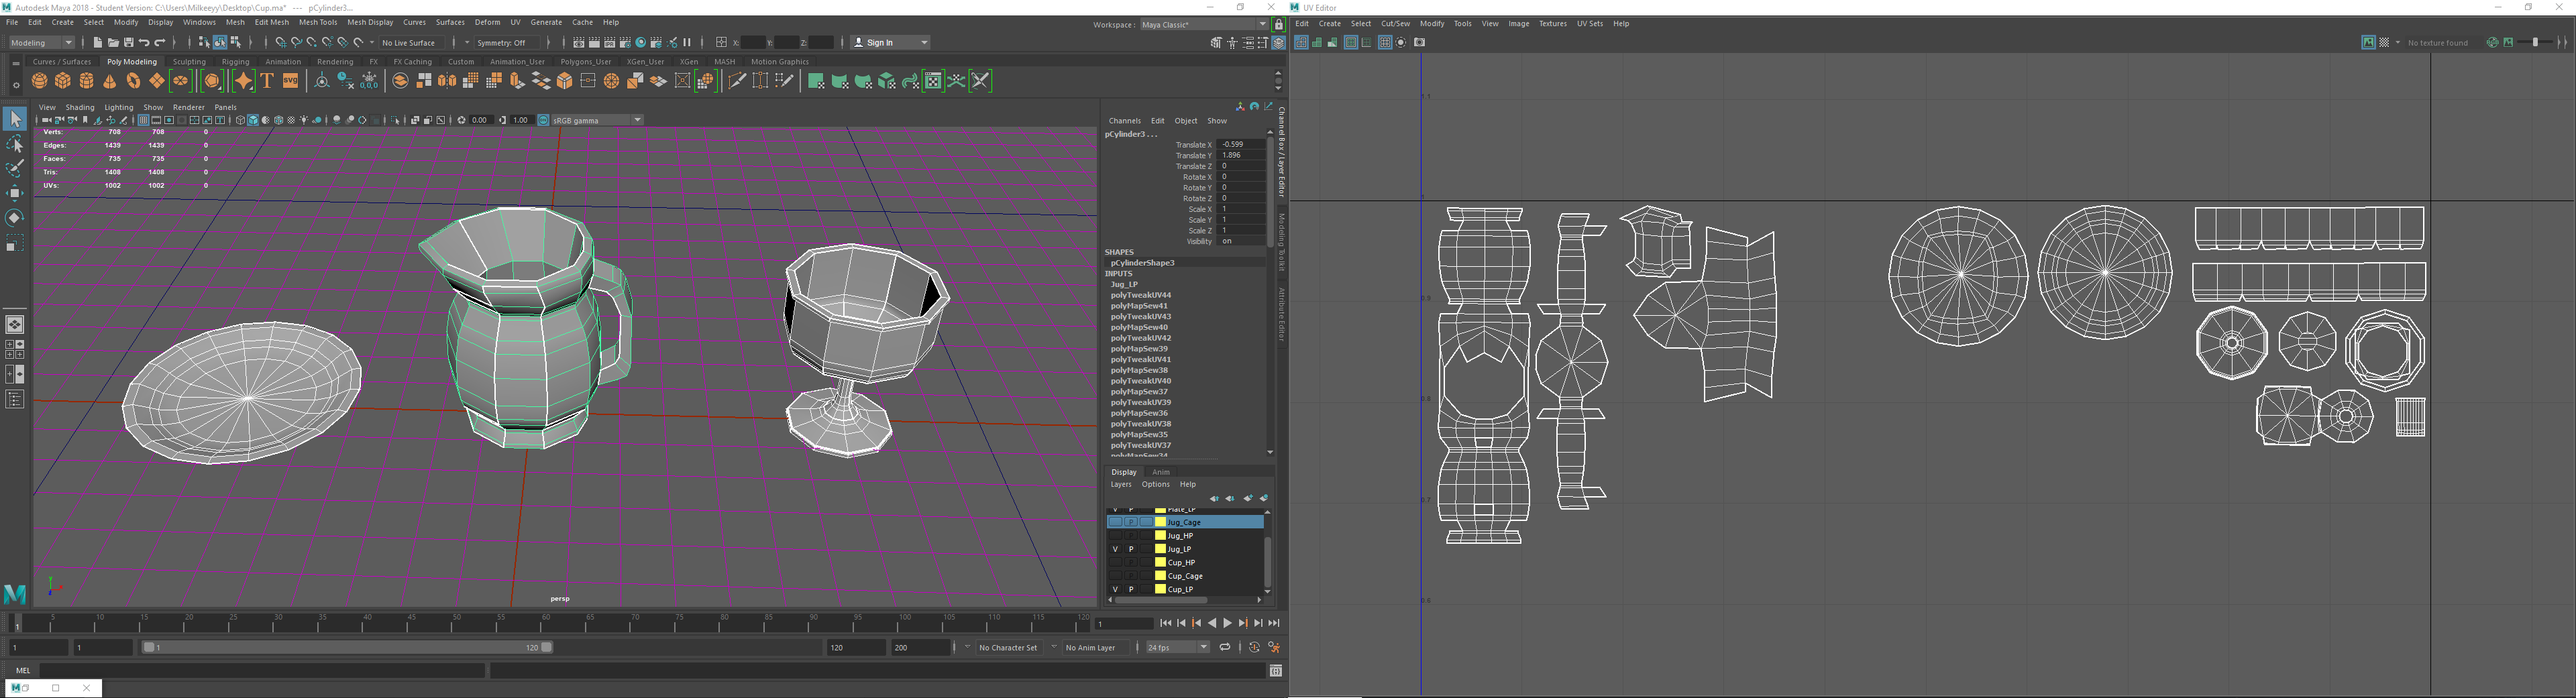
Task: Click the save scene icon
Action: pos(129,43)
